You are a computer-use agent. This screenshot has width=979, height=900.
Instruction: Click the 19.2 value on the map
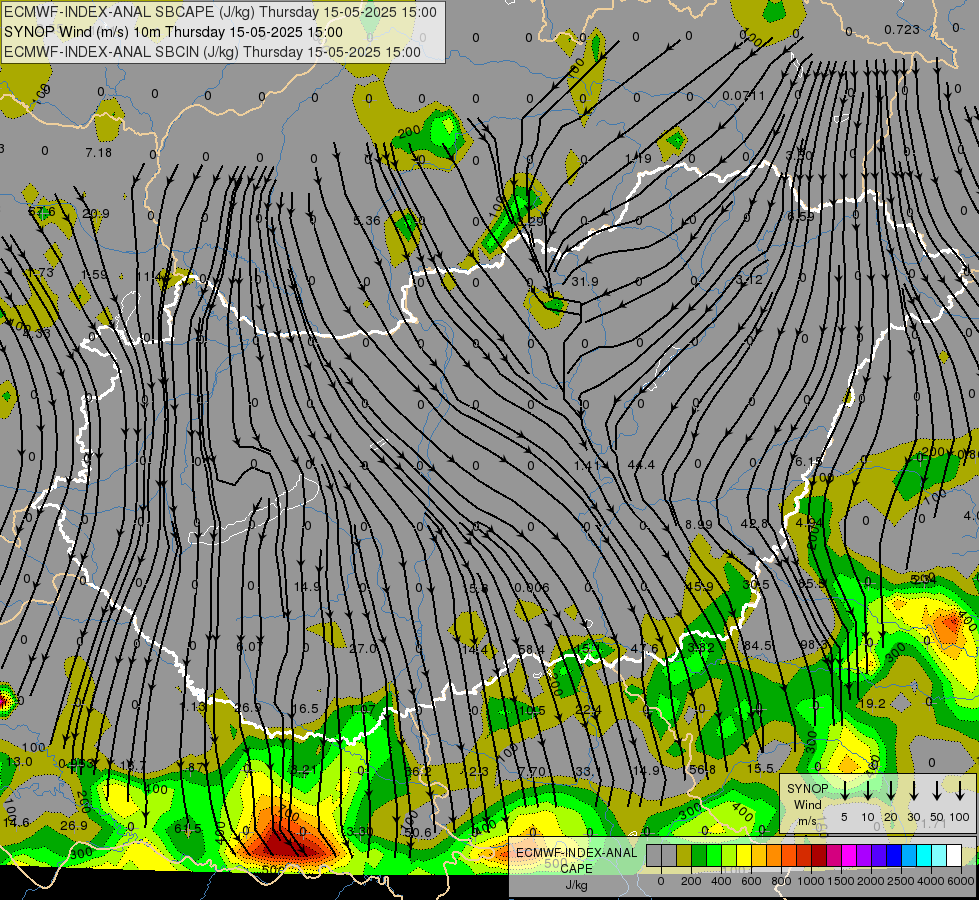tap(872, 704)
